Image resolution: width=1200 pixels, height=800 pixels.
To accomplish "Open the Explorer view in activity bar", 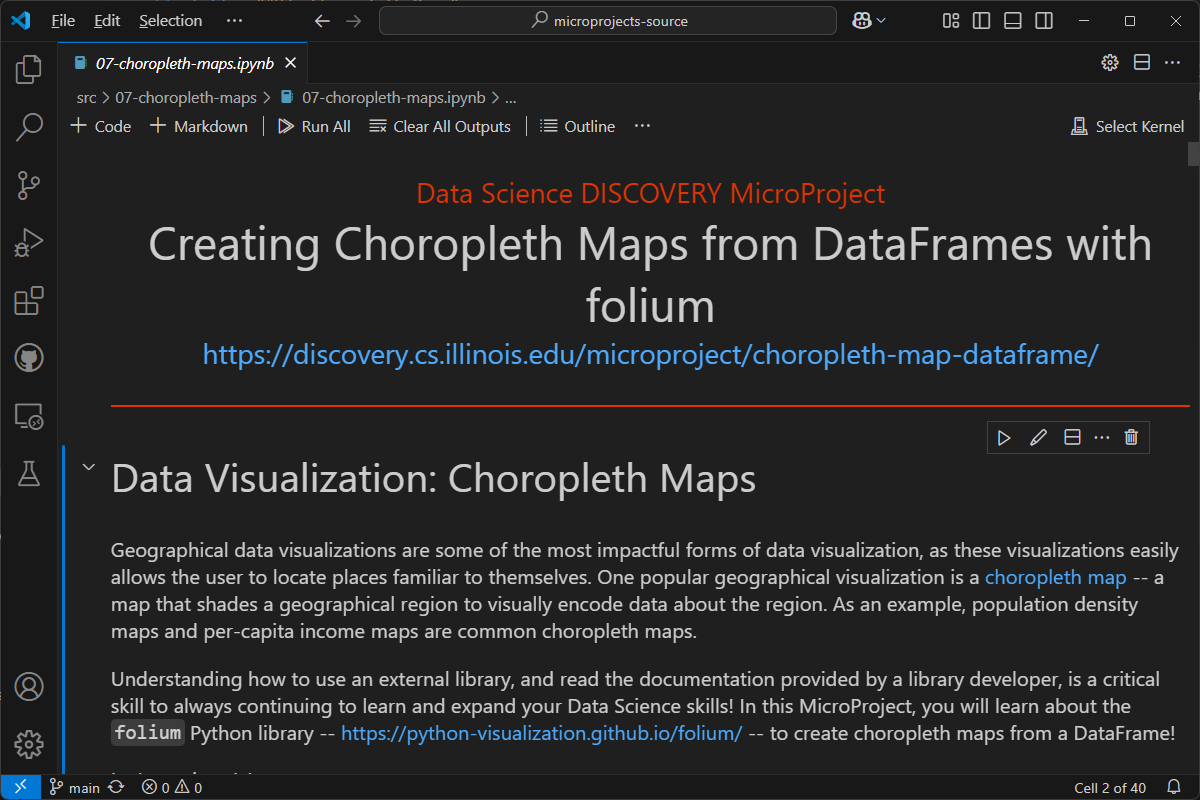I will tap(29, 69).
